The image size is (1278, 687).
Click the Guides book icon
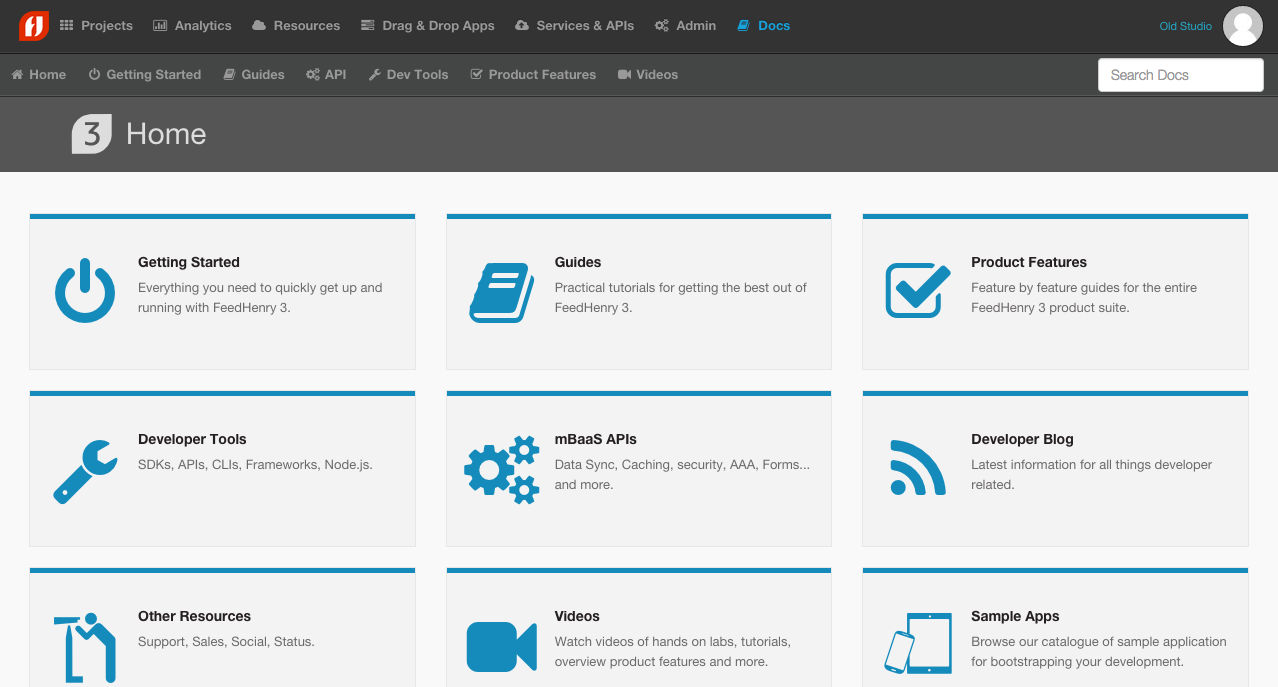[x=502, y=292]
